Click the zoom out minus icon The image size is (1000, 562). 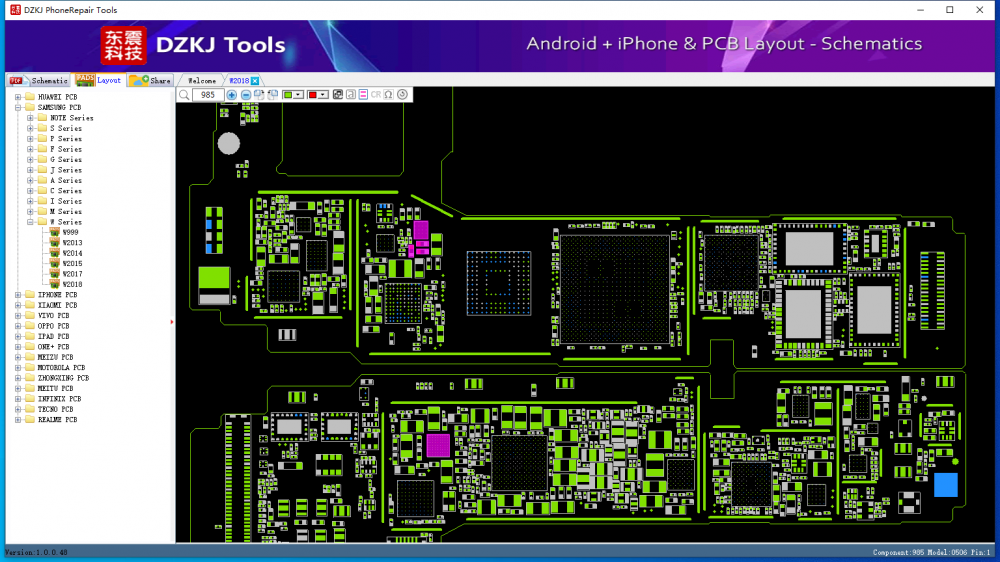click(x=246, y=95)
